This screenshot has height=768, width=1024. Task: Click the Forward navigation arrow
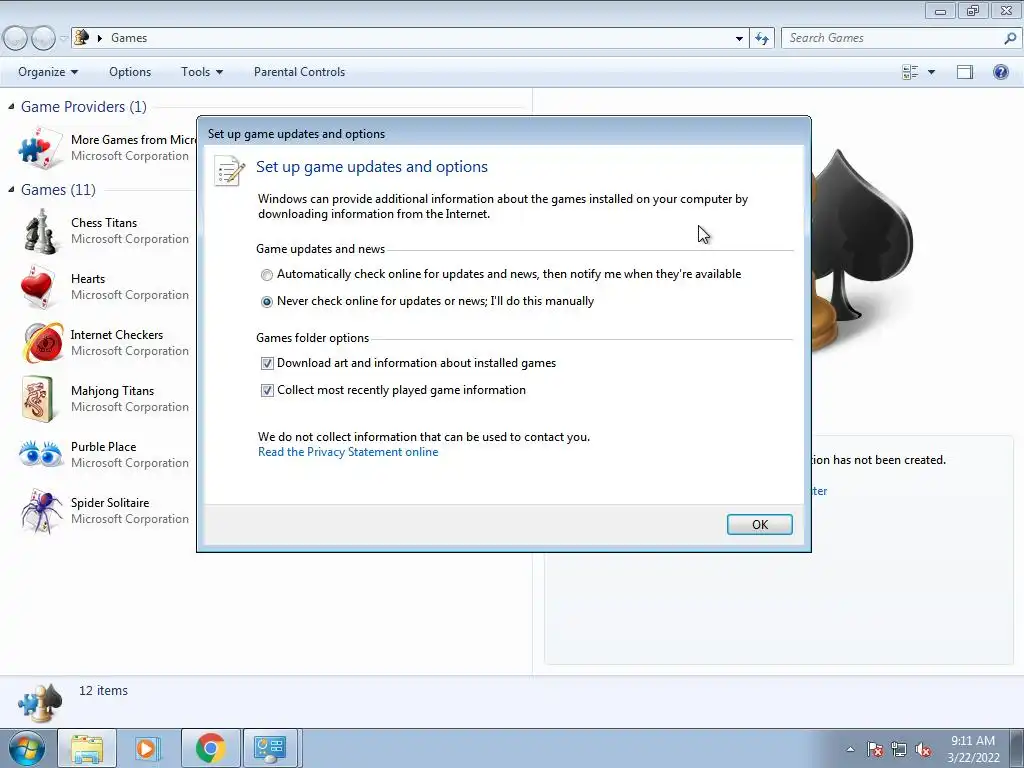click(43, 39)
